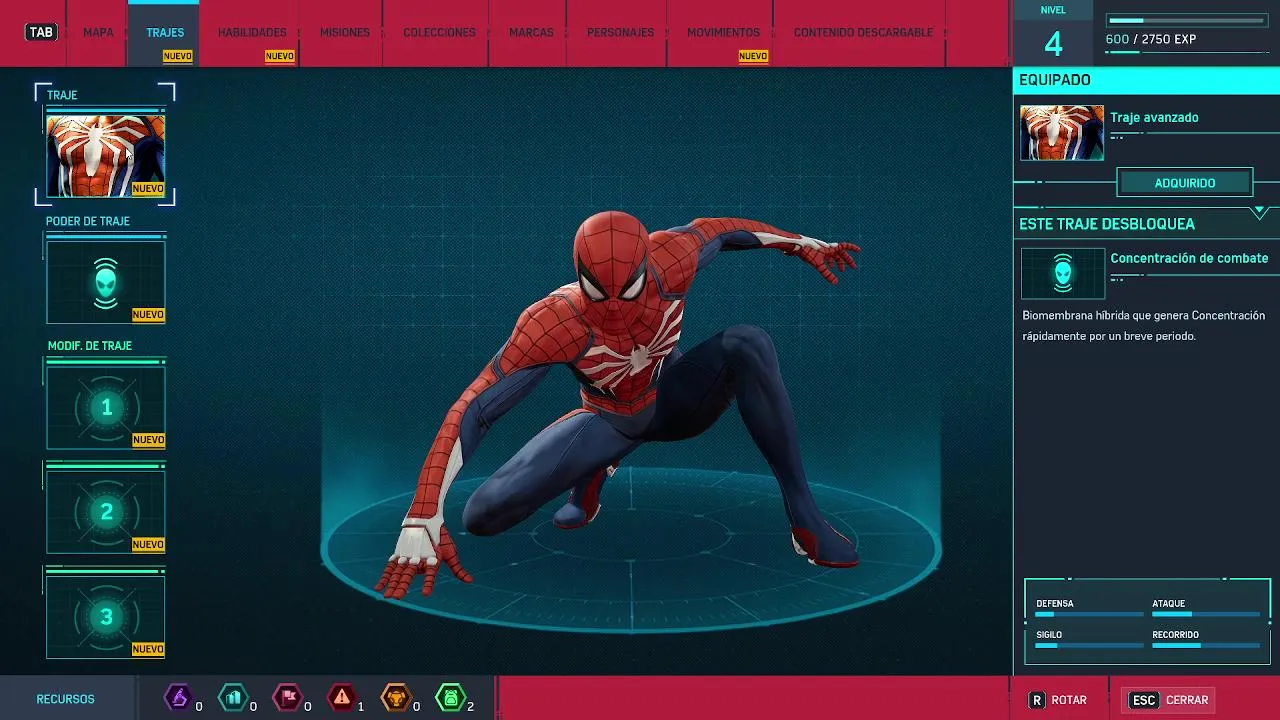The width and height of the screenshot is (1280, 720).
Task: Click the Traje avanzado name text
Action: [x=1154, y=117]
